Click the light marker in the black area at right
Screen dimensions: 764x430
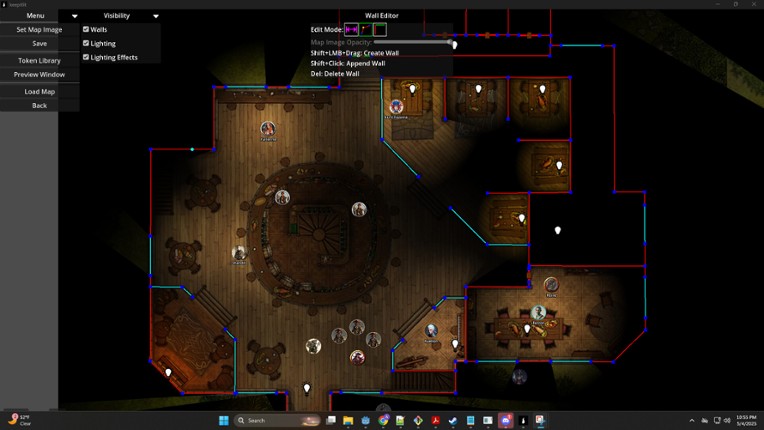558,231
